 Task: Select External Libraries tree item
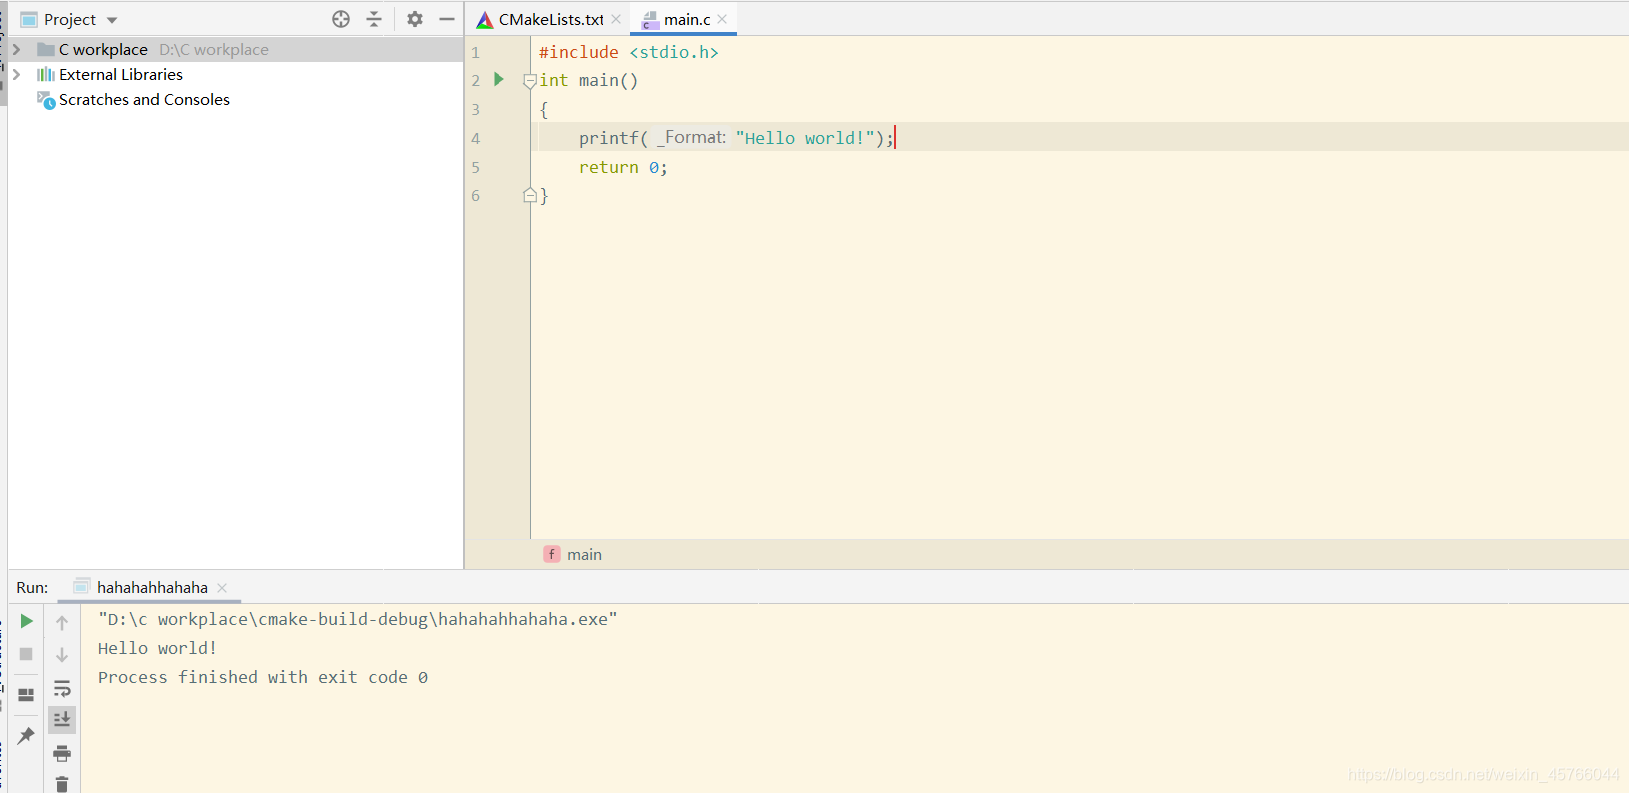coord(121,75)
